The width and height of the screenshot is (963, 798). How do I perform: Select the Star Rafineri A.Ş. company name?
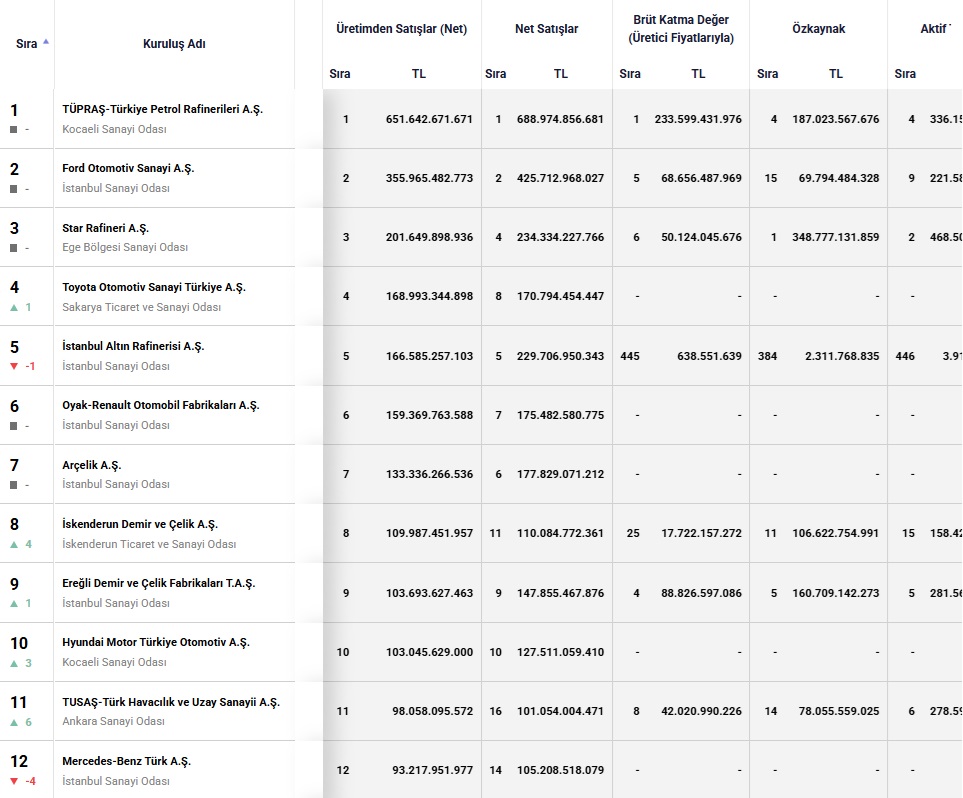tap(106, 228)
